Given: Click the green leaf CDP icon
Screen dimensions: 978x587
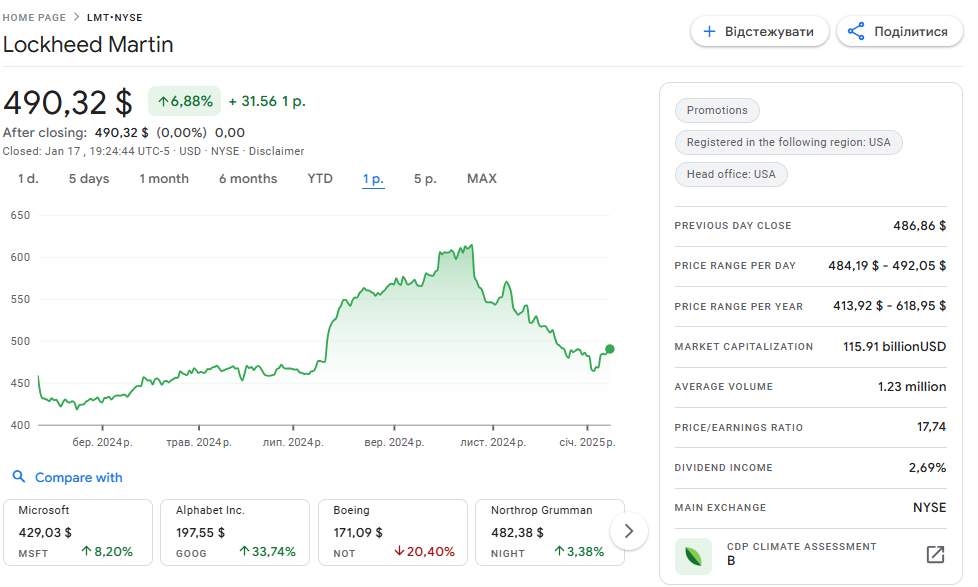Looking at the screenshot, I should point(693,556).
